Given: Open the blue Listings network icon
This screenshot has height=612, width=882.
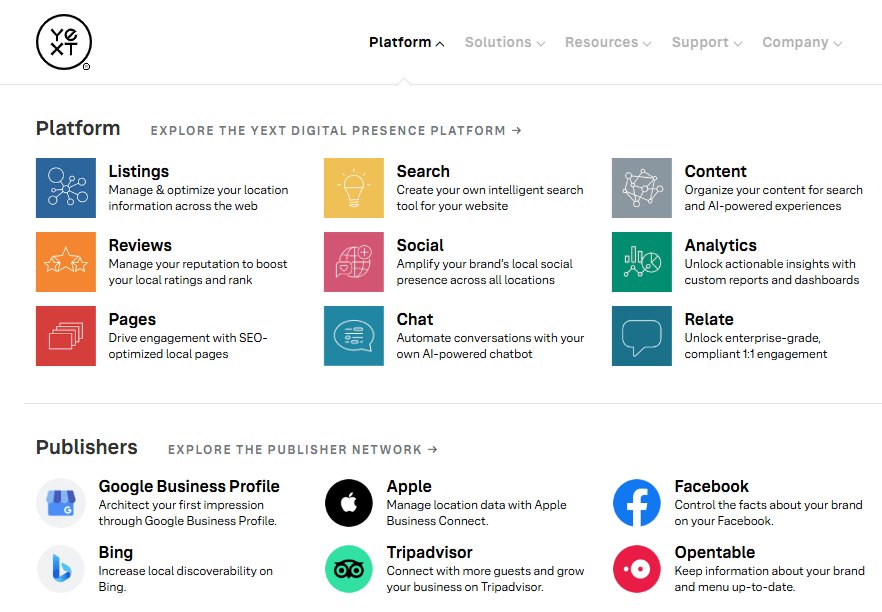Looking at the screenshot, I should (x=66, y=188).
